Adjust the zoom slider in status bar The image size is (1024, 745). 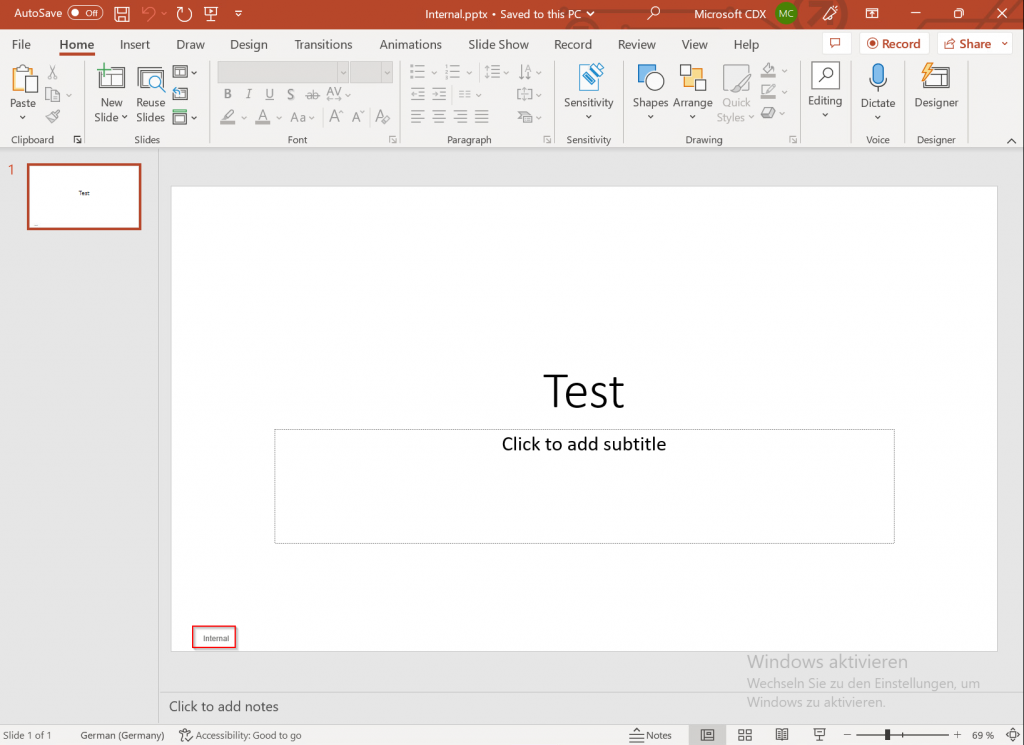point(886,735)
